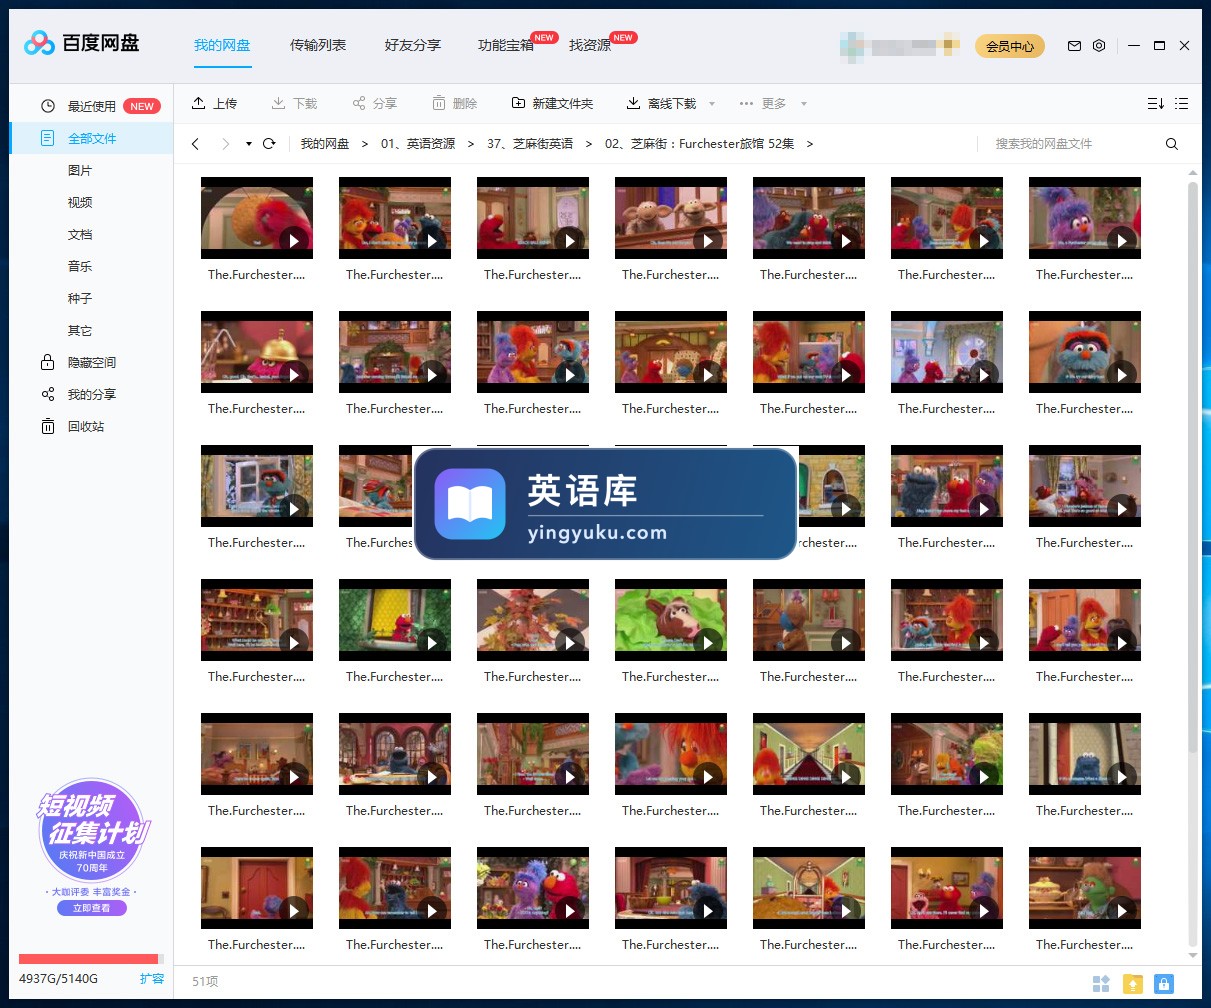Viewport: 1211px width, 1008px height.
Task: Expand the 离线下载 dropdown arrow
Action: click(712, 104)
